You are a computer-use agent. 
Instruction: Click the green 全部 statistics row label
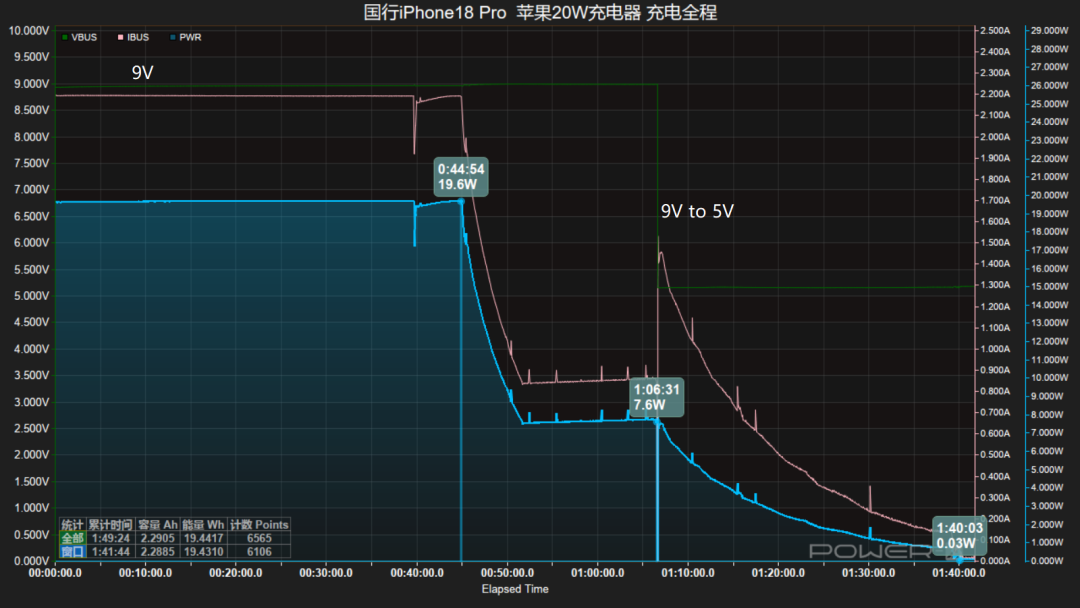click(73, 538)
